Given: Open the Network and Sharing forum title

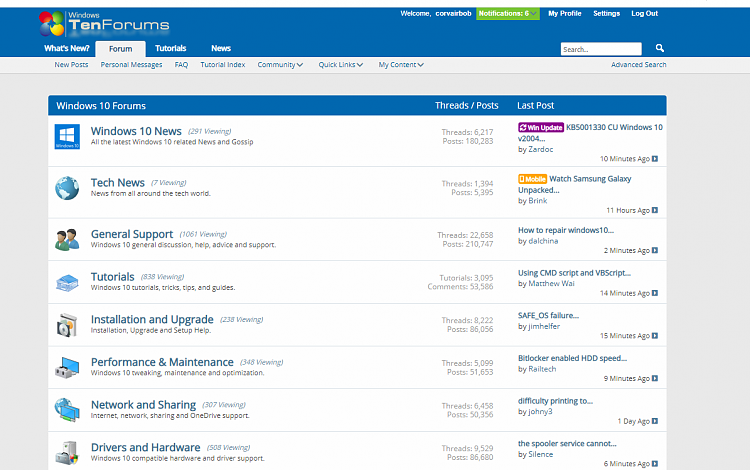Looking at the screenshot, I should coord(143,405).
